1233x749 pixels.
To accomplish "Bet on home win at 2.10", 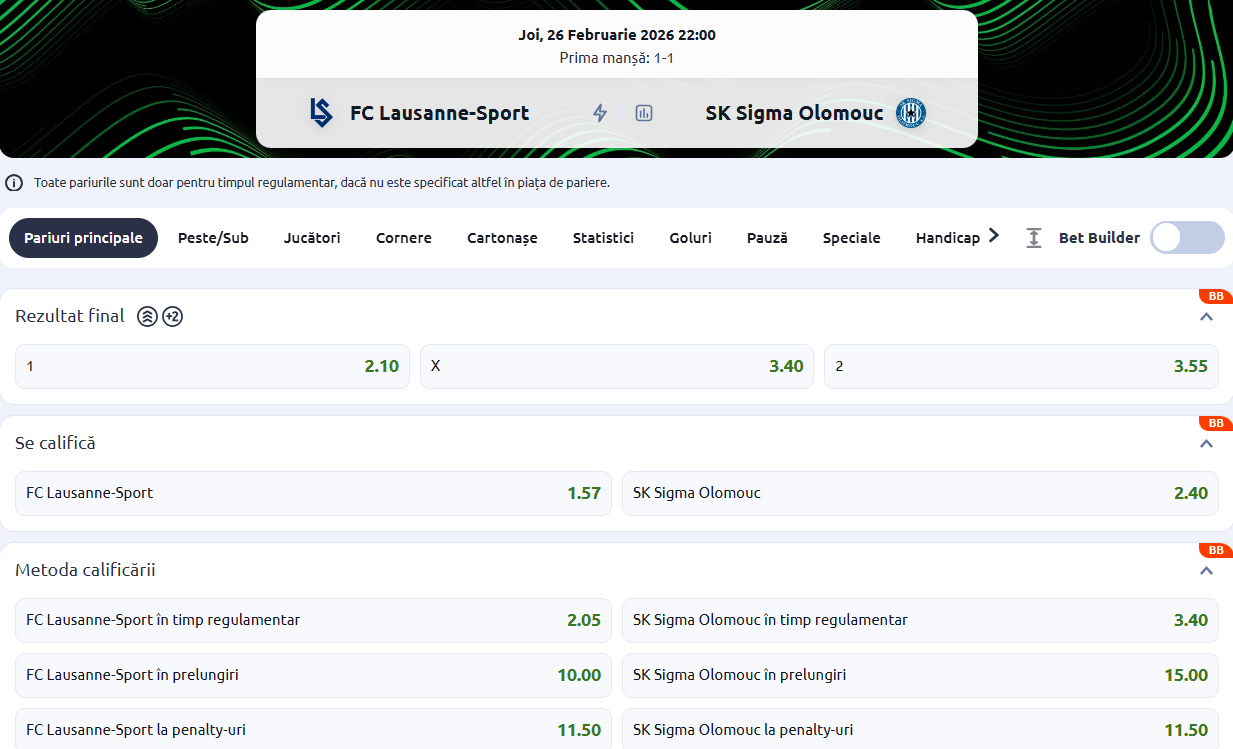I will pos(212,367).
